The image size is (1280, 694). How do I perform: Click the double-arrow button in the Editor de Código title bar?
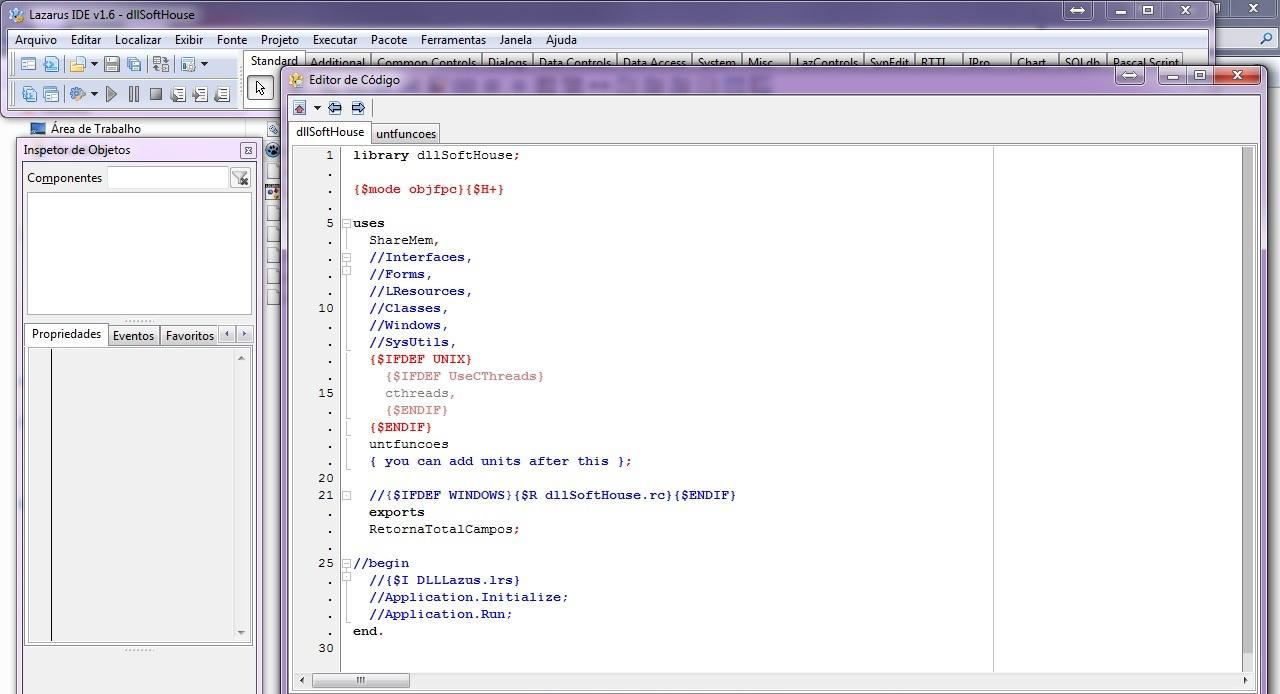point(1129,76)
